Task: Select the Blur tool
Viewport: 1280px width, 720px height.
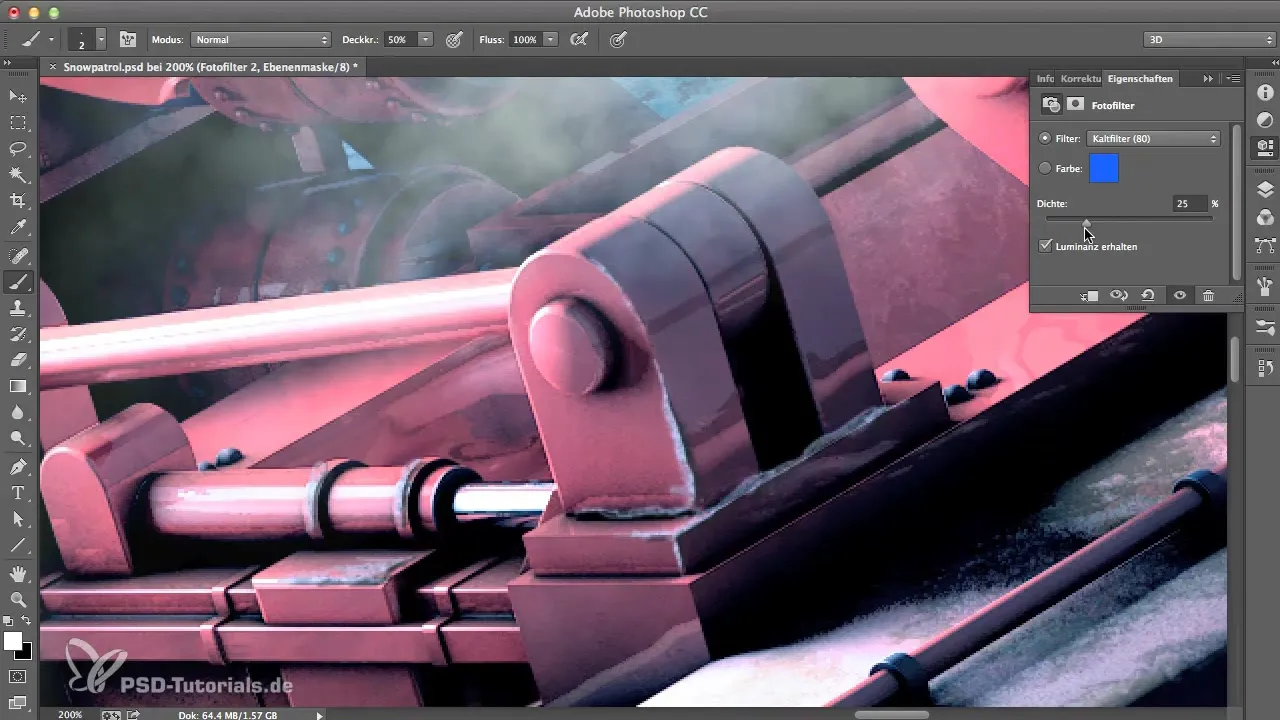Action: click(18, 412)
